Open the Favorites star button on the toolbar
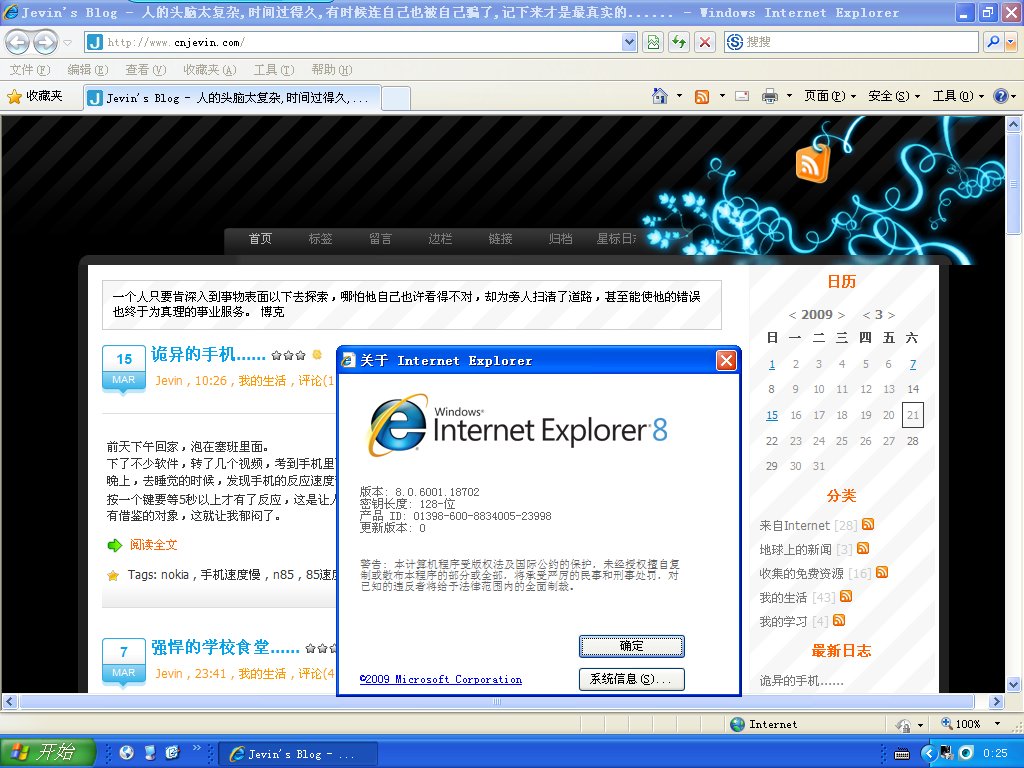Image resolution: width=1024 pixels, height=768 pixels. (35, 97)
